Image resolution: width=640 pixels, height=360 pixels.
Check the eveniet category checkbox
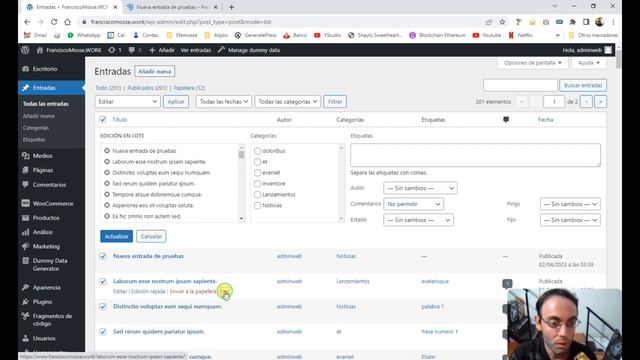pos(258,173)
